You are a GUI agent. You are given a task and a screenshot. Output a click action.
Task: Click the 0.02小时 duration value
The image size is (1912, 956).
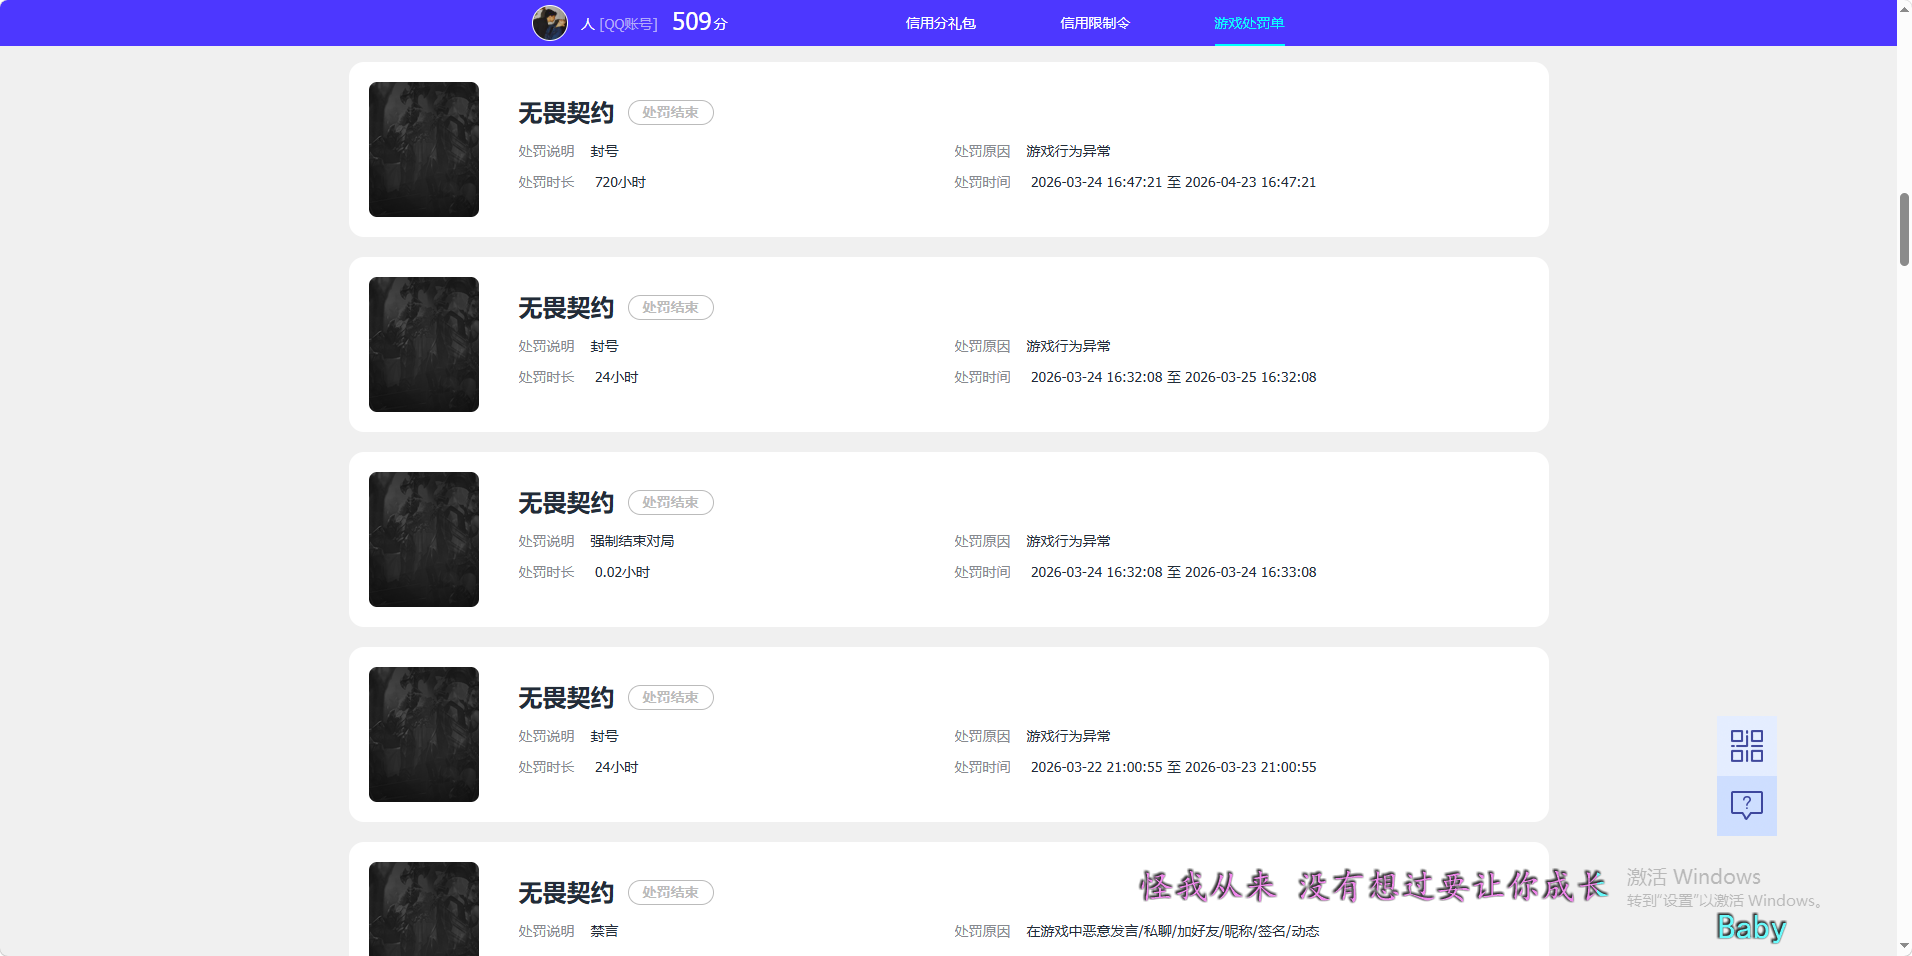point(622,572)
